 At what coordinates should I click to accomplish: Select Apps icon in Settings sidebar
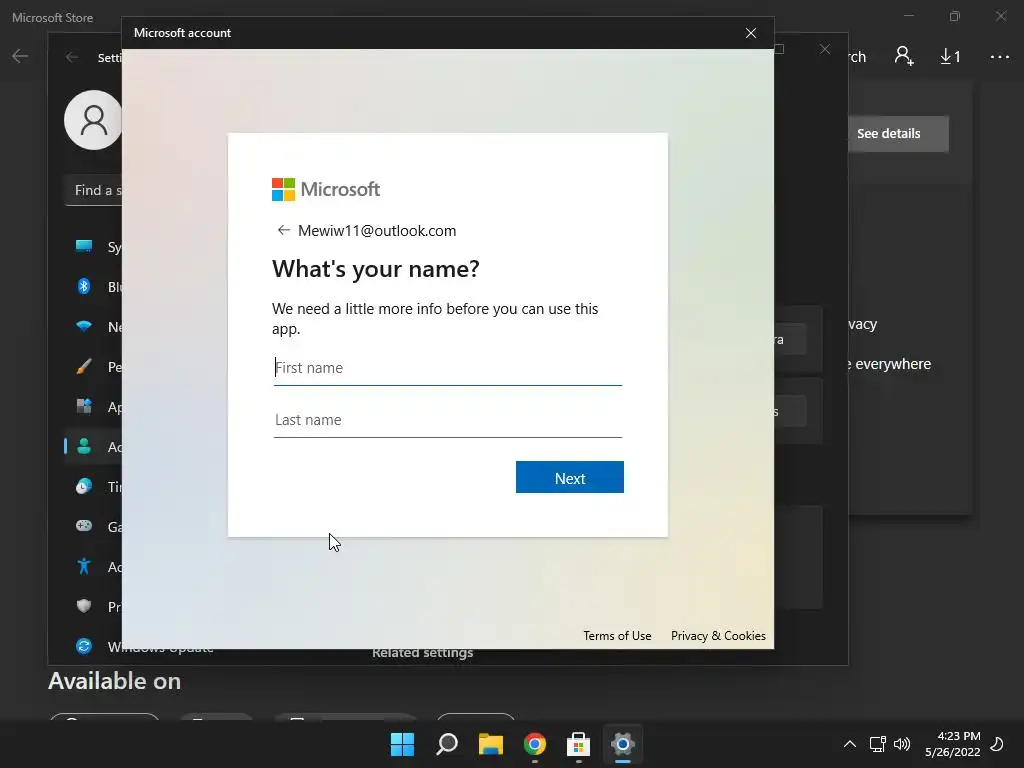84,406
